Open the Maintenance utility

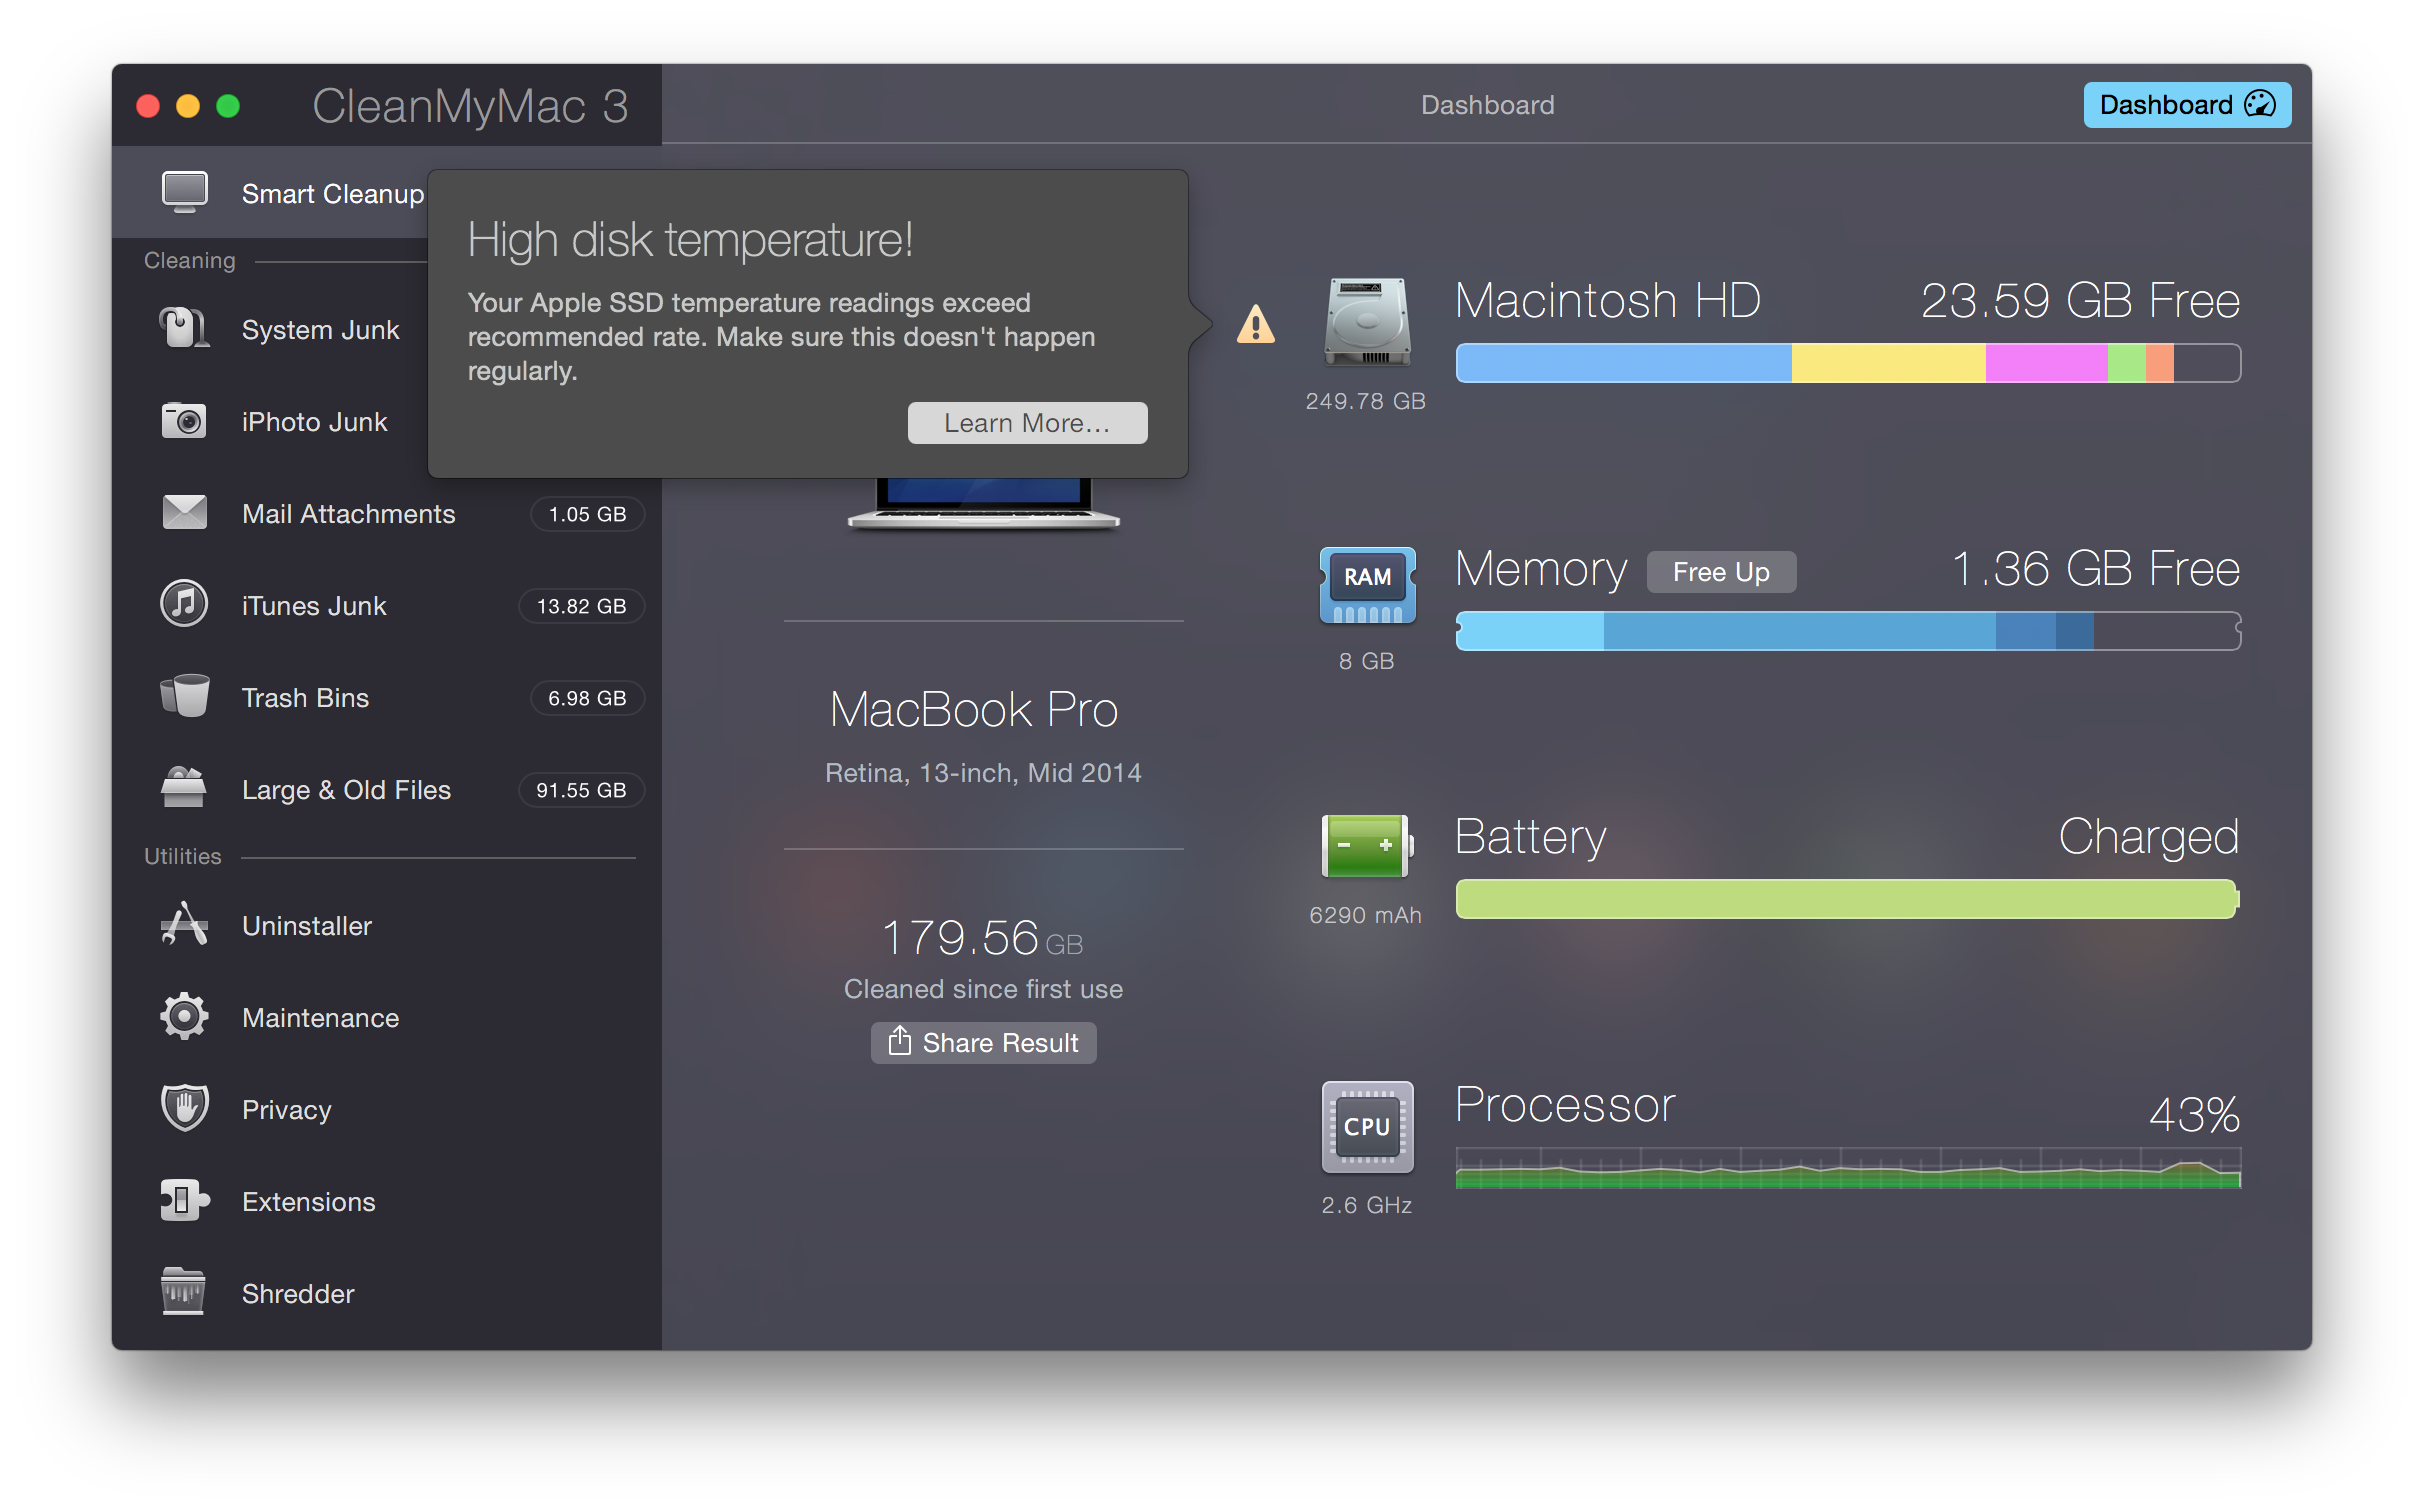pyautogui.click(x=319, y=1017)
